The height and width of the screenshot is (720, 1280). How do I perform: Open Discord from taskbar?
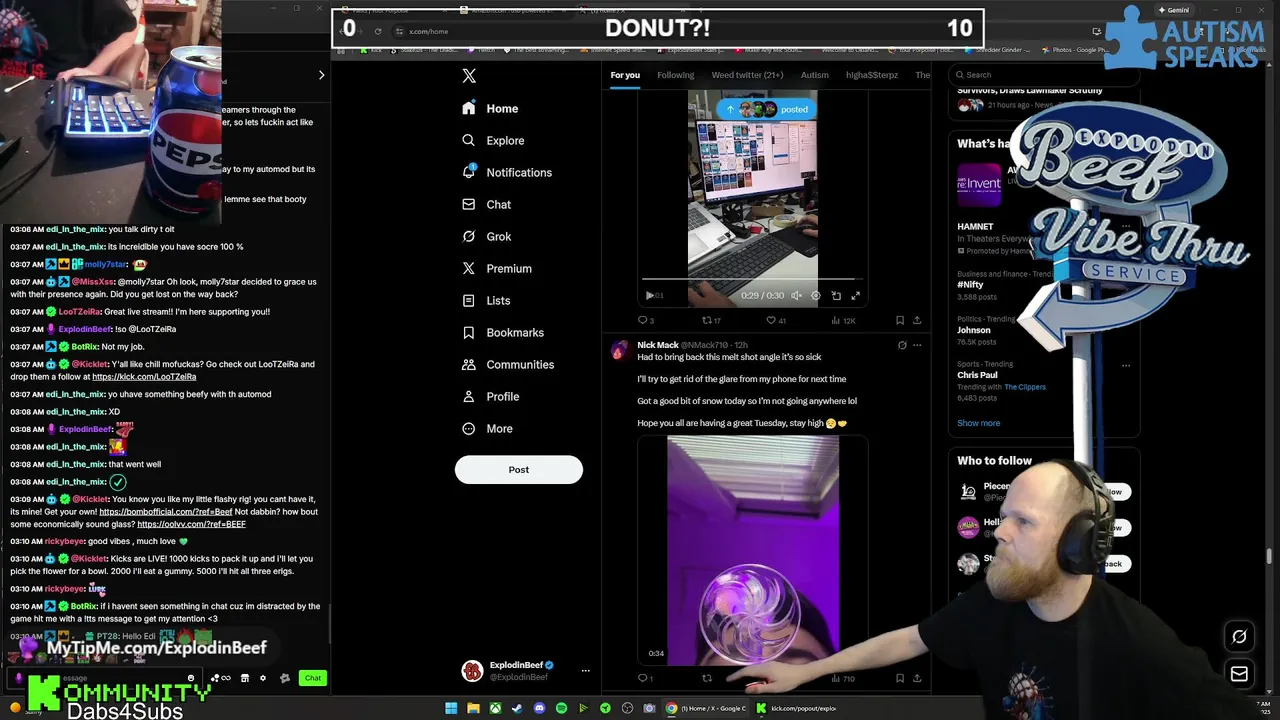[539, 708]
